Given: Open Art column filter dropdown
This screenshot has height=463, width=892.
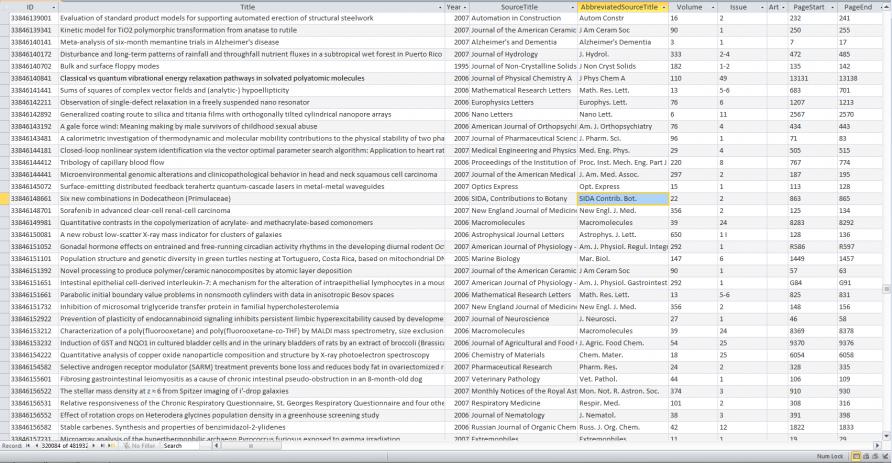Looking at the screenshot, I should (x=783, y=7).
